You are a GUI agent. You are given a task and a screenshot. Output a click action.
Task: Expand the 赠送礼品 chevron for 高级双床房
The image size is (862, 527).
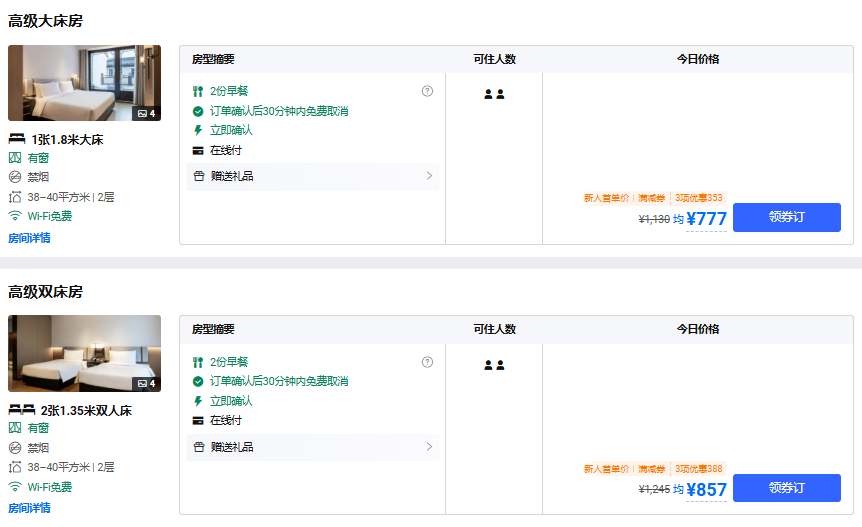pyautogui.click(x=429, y=447)
